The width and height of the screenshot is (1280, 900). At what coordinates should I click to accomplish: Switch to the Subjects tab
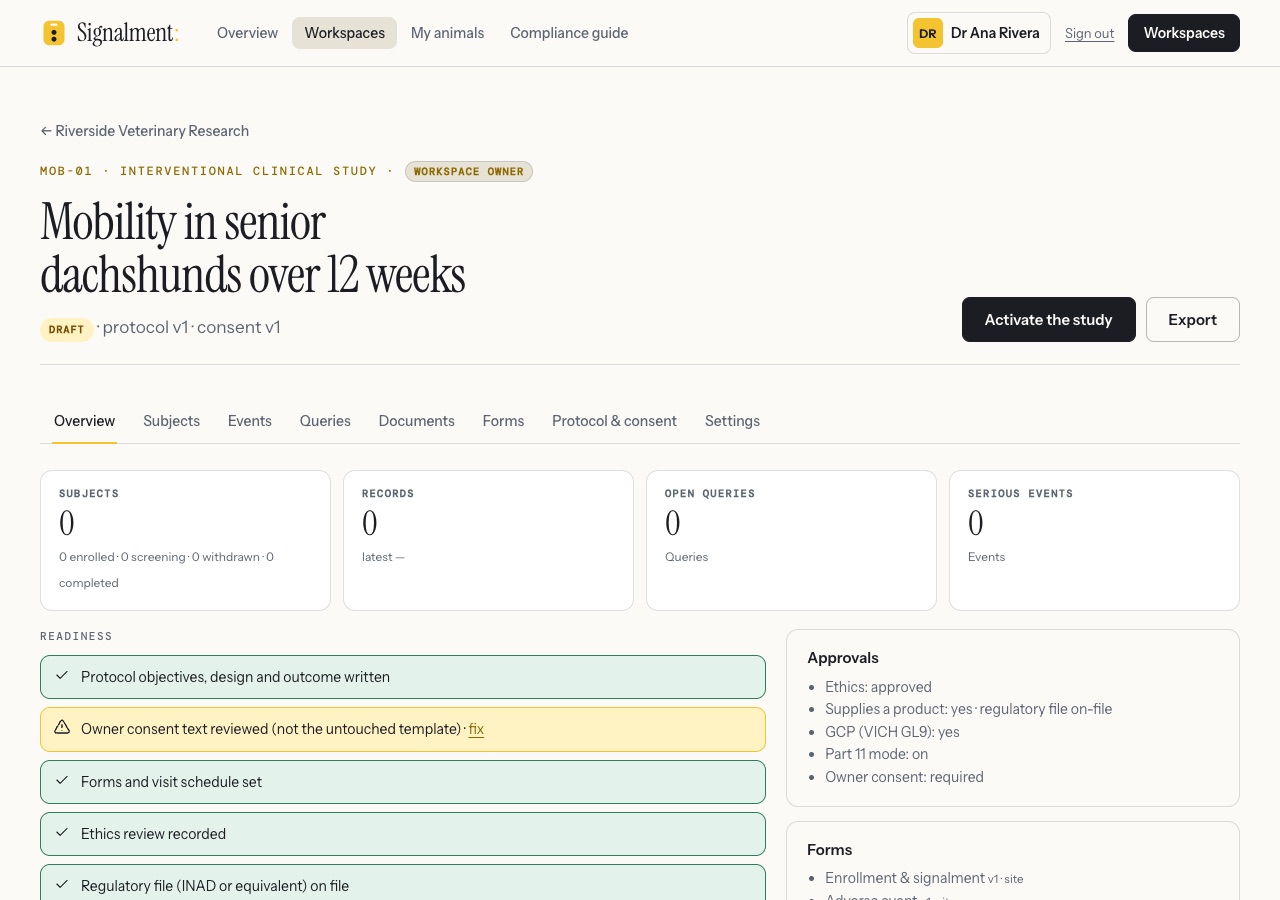pos(171,421)
